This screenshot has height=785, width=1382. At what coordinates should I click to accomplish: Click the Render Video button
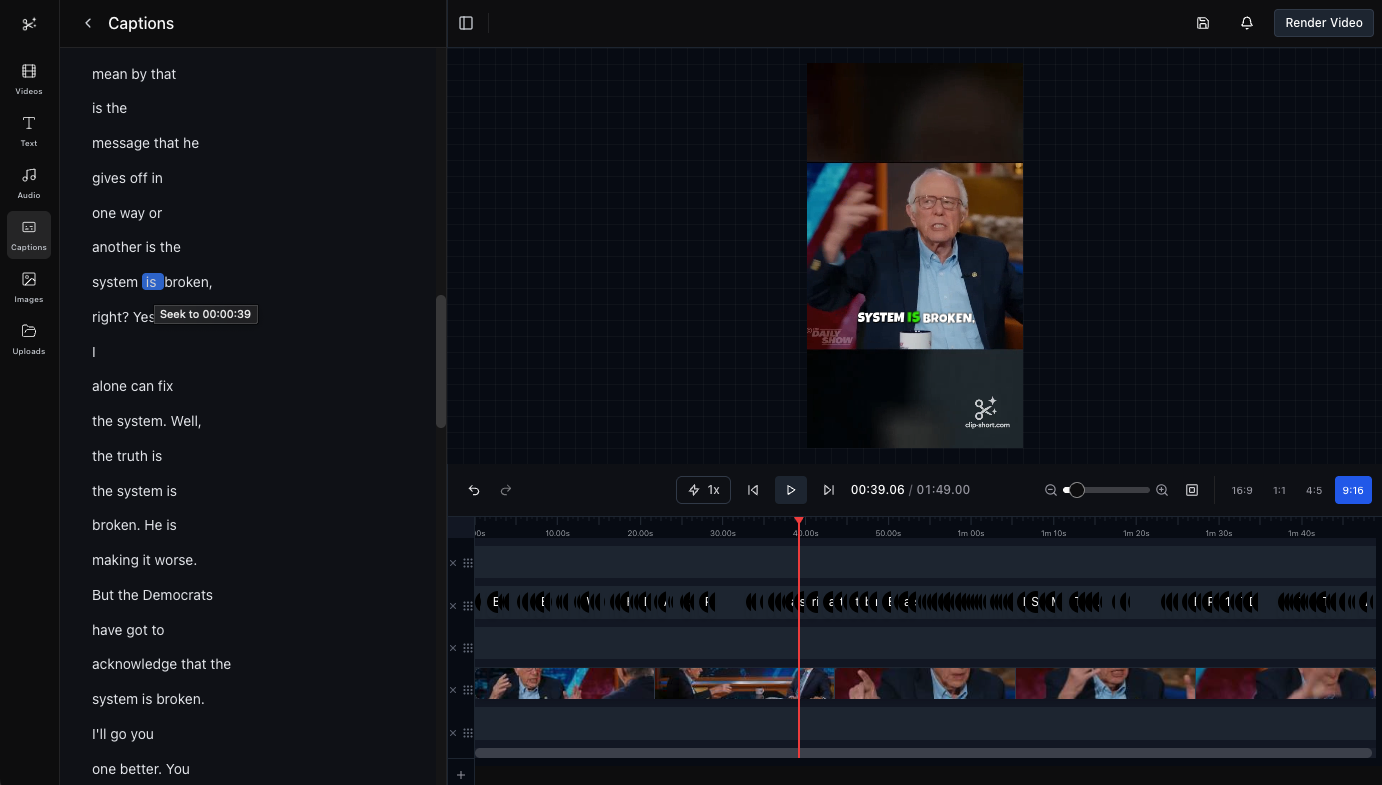(1324, 23)
